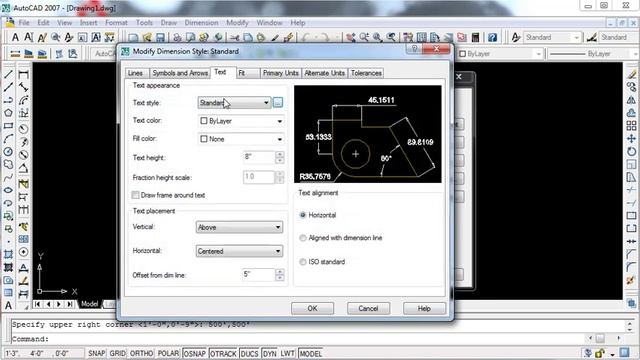Viewport: 640px width, 360px height.
Task: Switch to the Symbols and Arrows tab
Action: pyautogui.click(x=180, y=73)
